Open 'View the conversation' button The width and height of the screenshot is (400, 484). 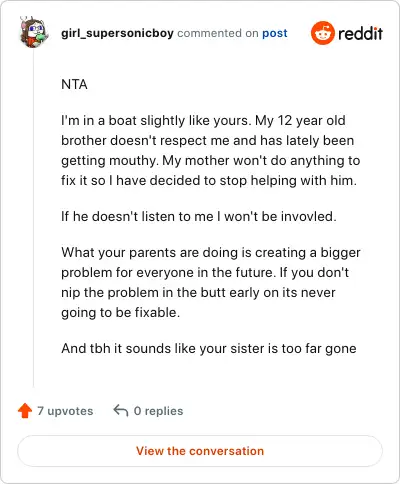[x=200, y=451]
